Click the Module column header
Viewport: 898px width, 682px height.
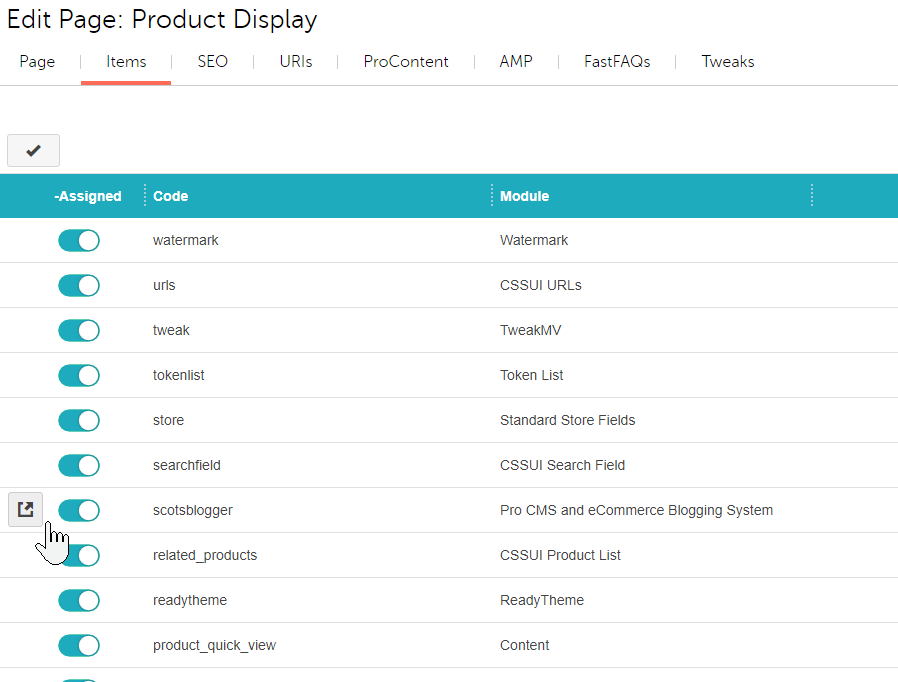click(525, 196)
